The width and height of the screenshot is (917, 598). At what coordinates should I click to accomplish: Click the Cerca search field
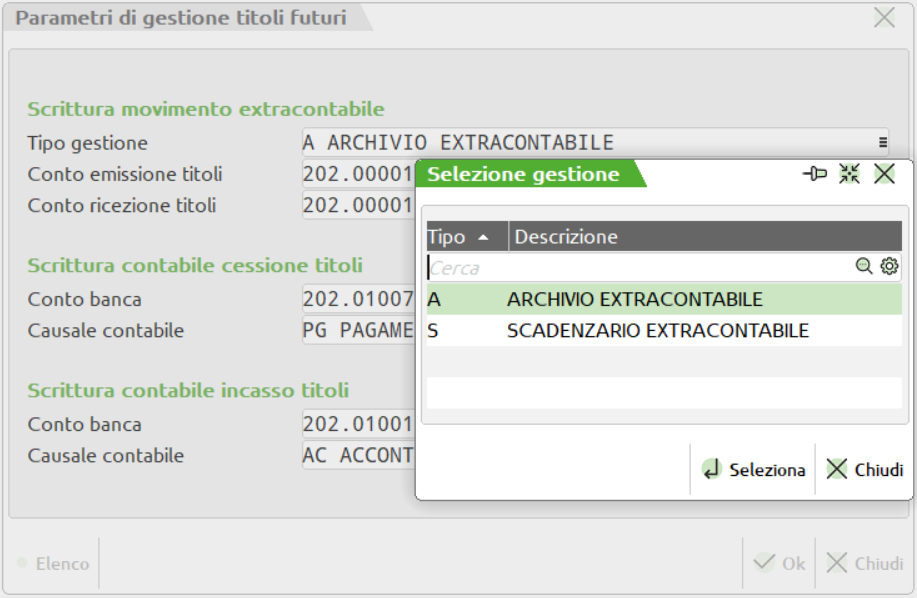[x=638, y=268]
